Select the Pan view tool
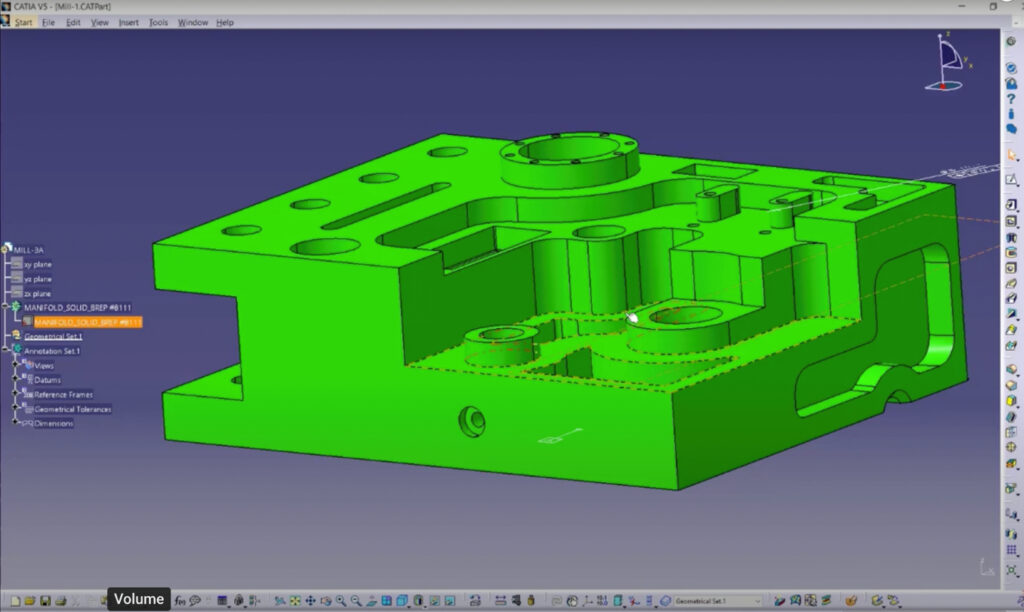Screen dimensions: 1024x612 click(310, 600)
